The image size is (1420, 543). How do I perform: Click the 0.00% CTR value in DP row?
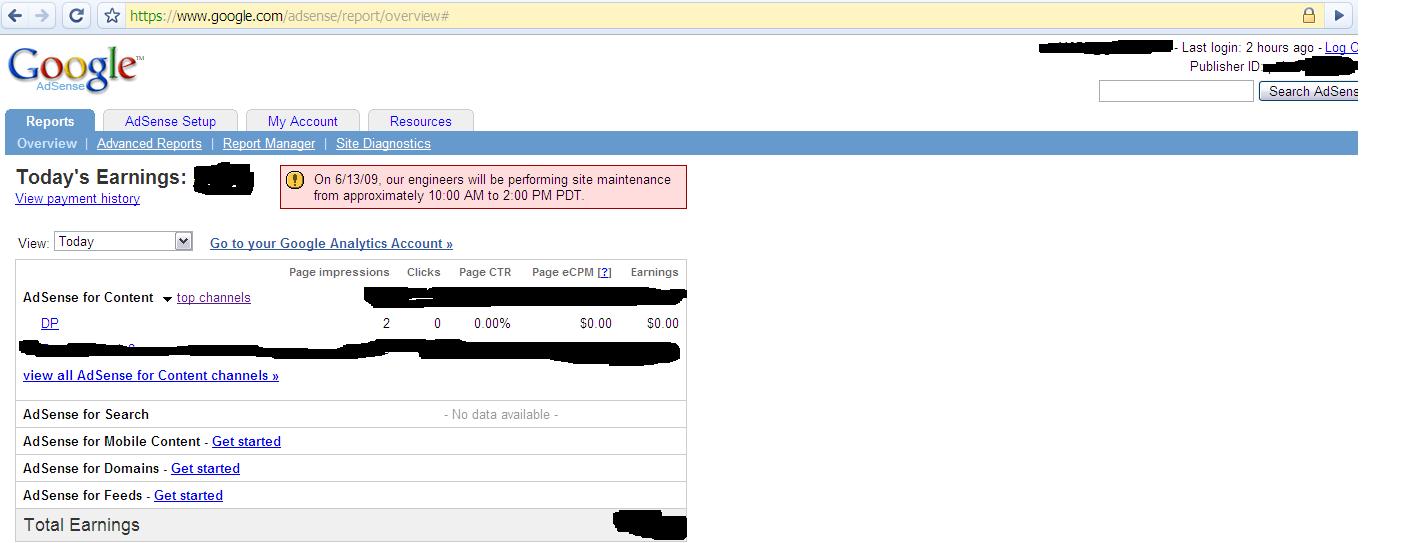pyautogui.click(x=492, y=323)
